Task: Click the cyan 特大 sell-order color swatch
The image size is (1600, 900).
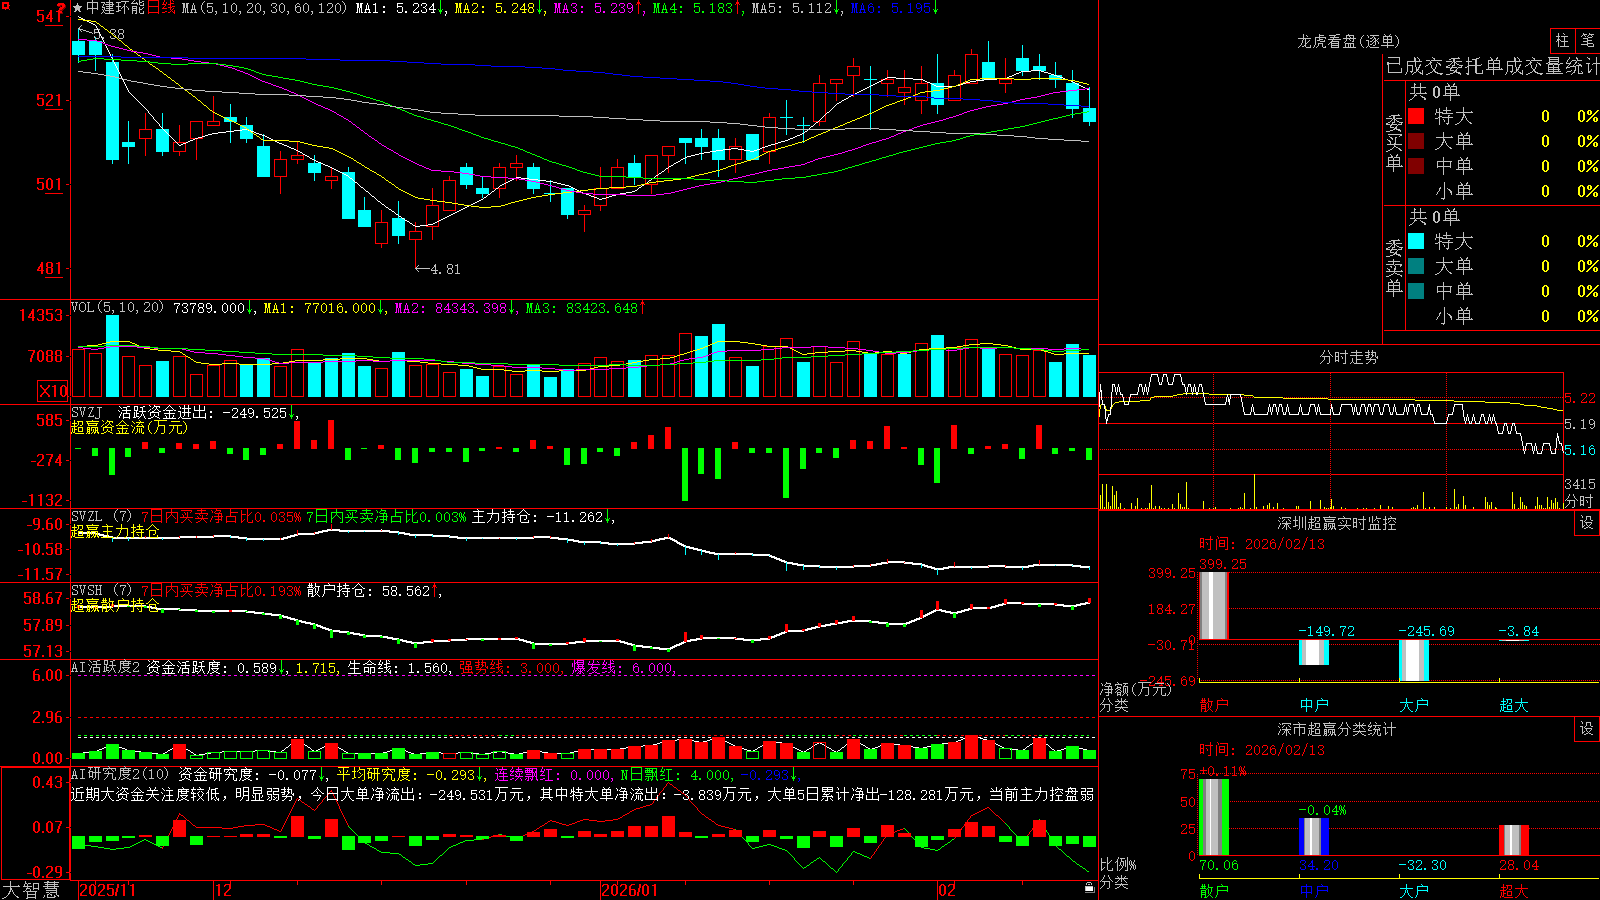Action: (x=1416, y=241)
